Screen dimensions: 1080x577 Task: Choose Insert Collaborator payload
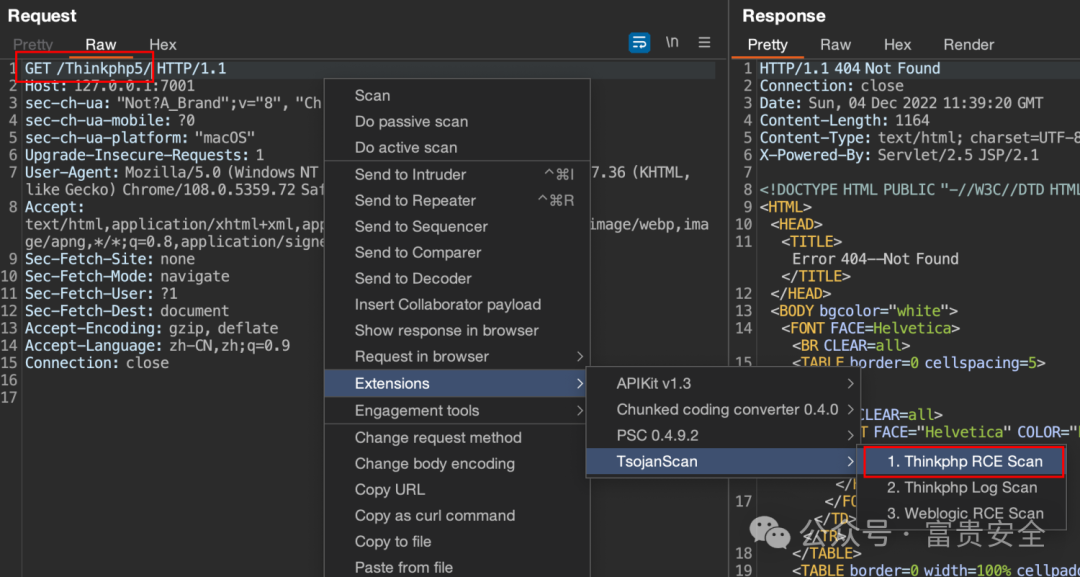(x=457, y=304)
